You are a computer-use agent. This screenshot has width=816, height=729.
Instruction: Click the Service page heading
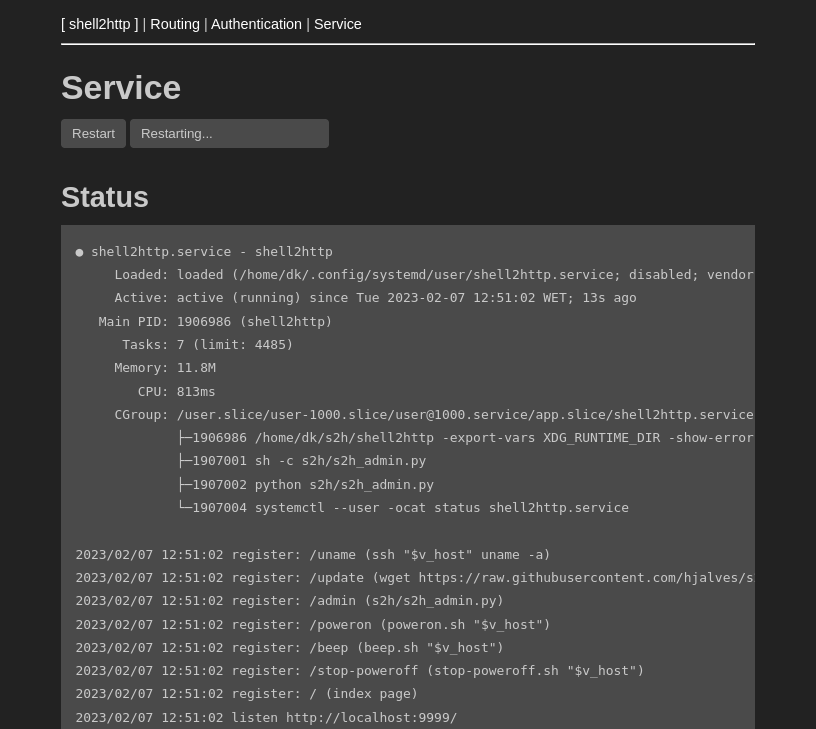[x=121, y=87]
